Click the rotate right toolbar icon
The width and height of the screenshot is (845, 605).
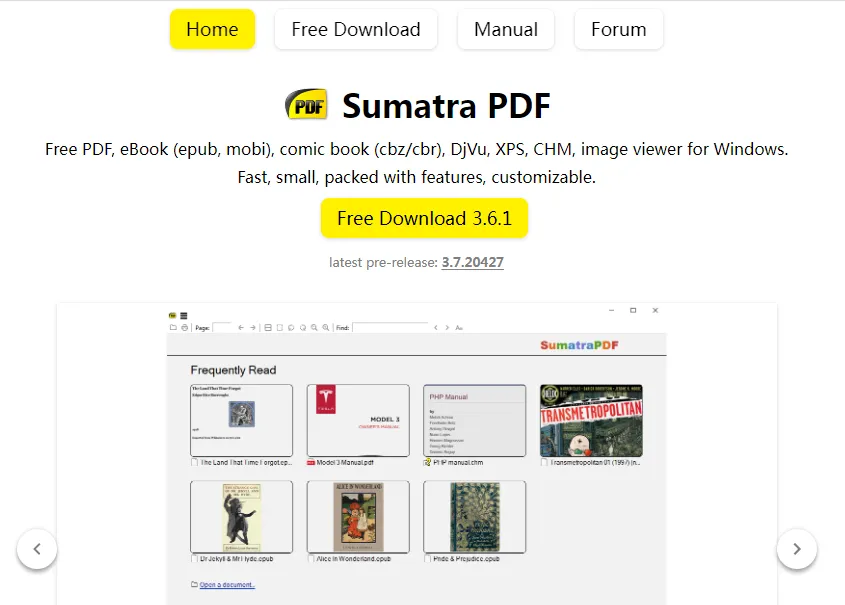(x=303, y=328)
